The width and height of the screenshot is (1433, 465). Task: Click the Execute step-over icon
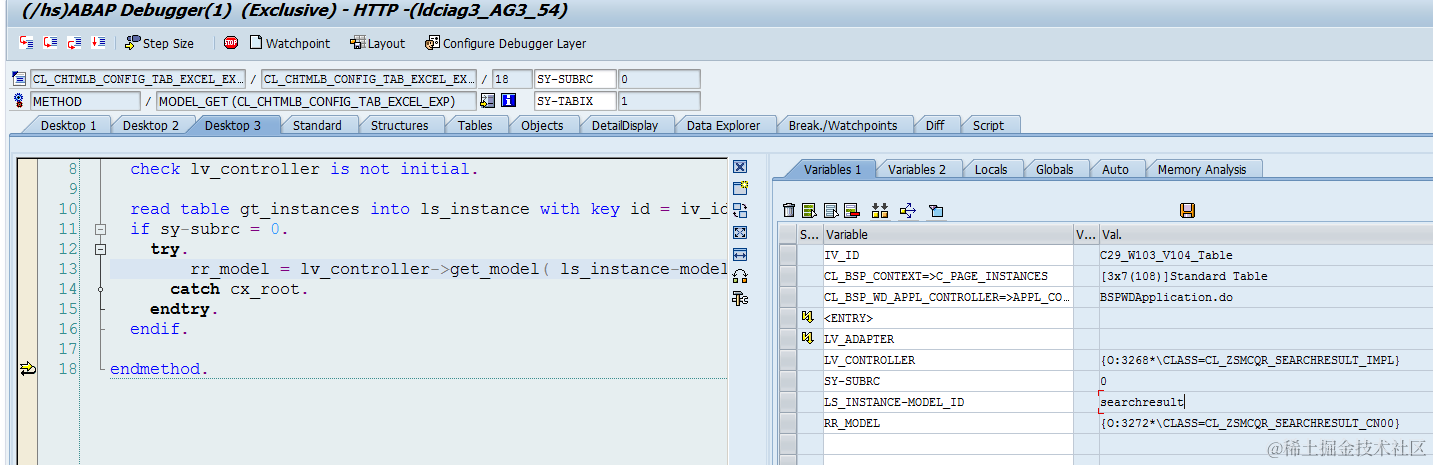50,43
